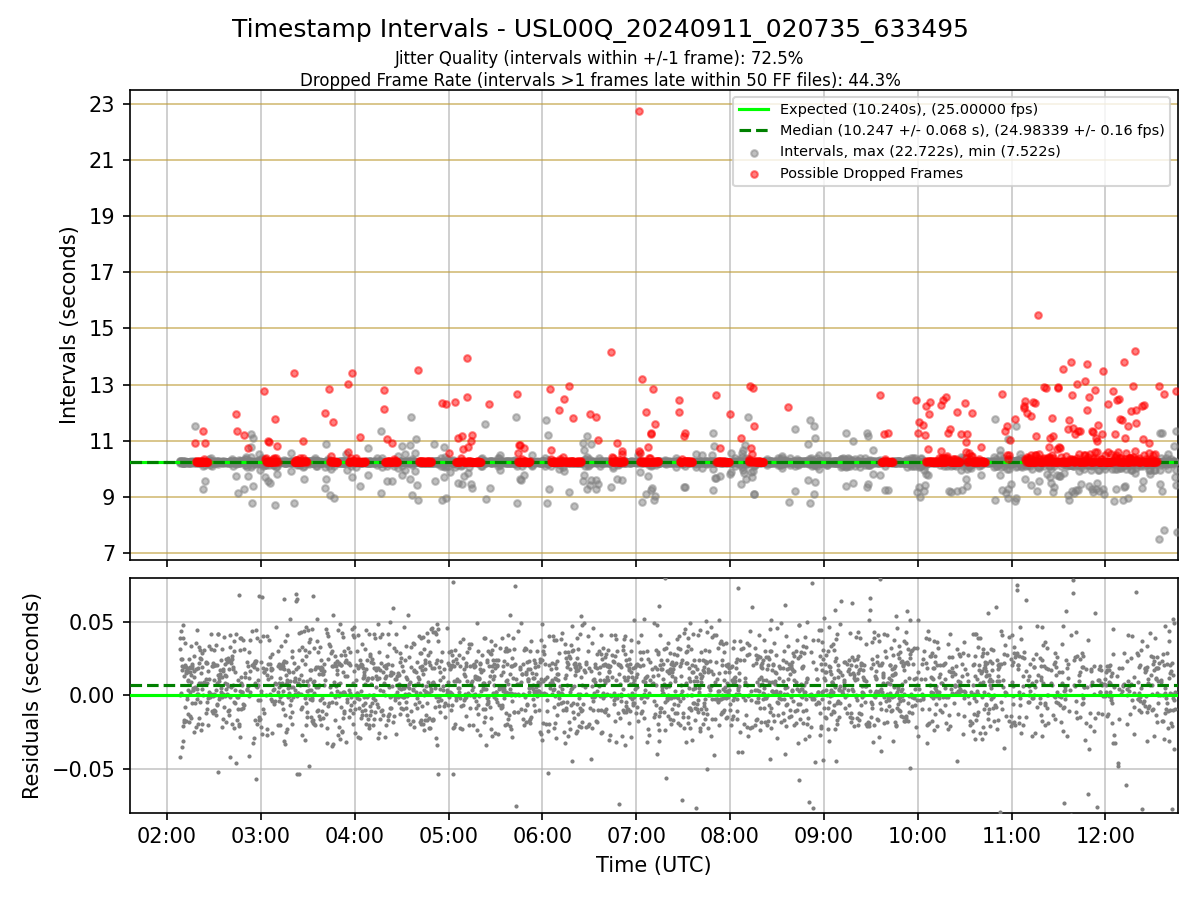Screen dimensions: 1200x900
Task: Click the "Expected (10.240s), (25.00000 fps)" legend entry
Action: [x=908, y=109]
